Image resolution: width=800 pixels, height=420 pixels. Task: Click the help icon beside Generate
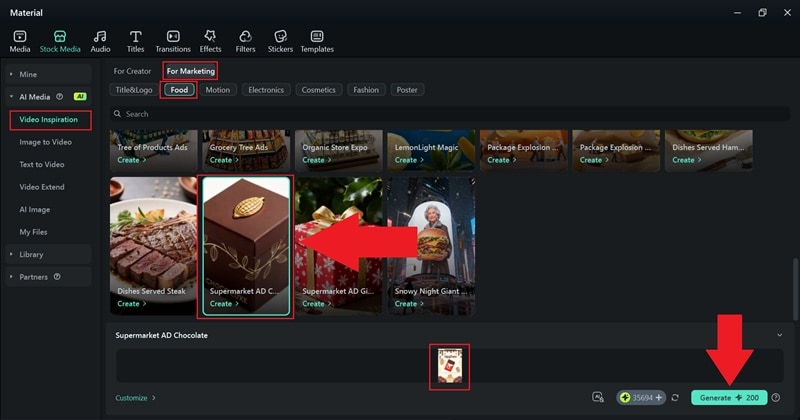[x=776, y=398]
